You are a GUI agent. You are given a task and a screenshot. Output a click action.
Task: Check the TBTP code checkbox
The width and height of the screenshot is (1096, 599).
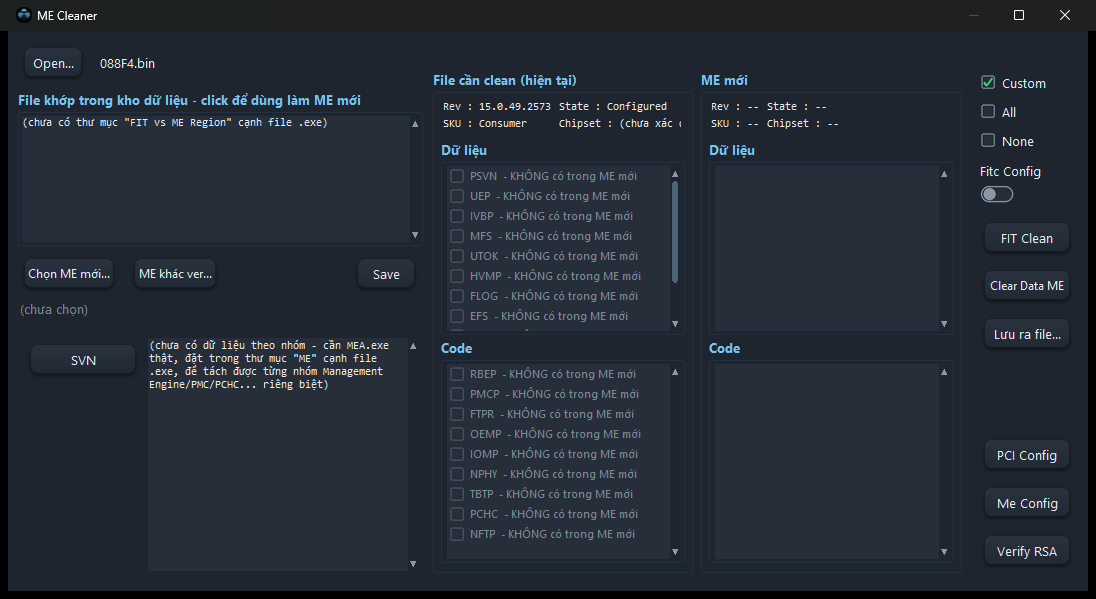[457, 494]
